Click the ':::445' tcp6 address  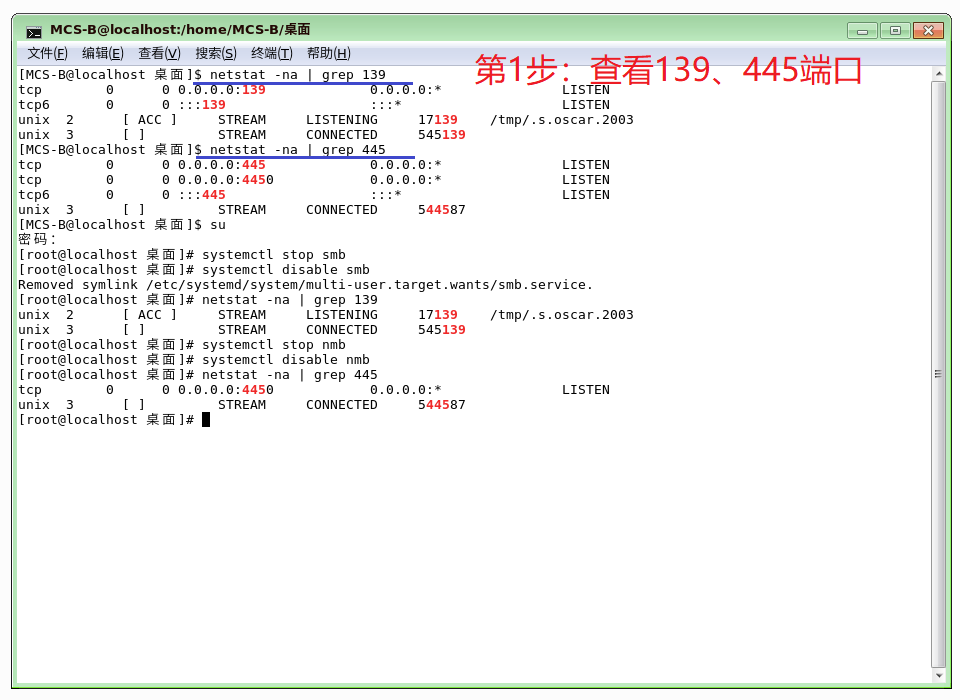click(202, 195)
